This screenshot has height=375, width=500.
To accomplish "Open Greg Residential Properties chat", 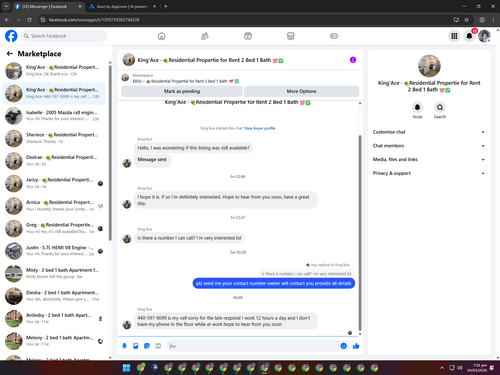I will [54, 228].
